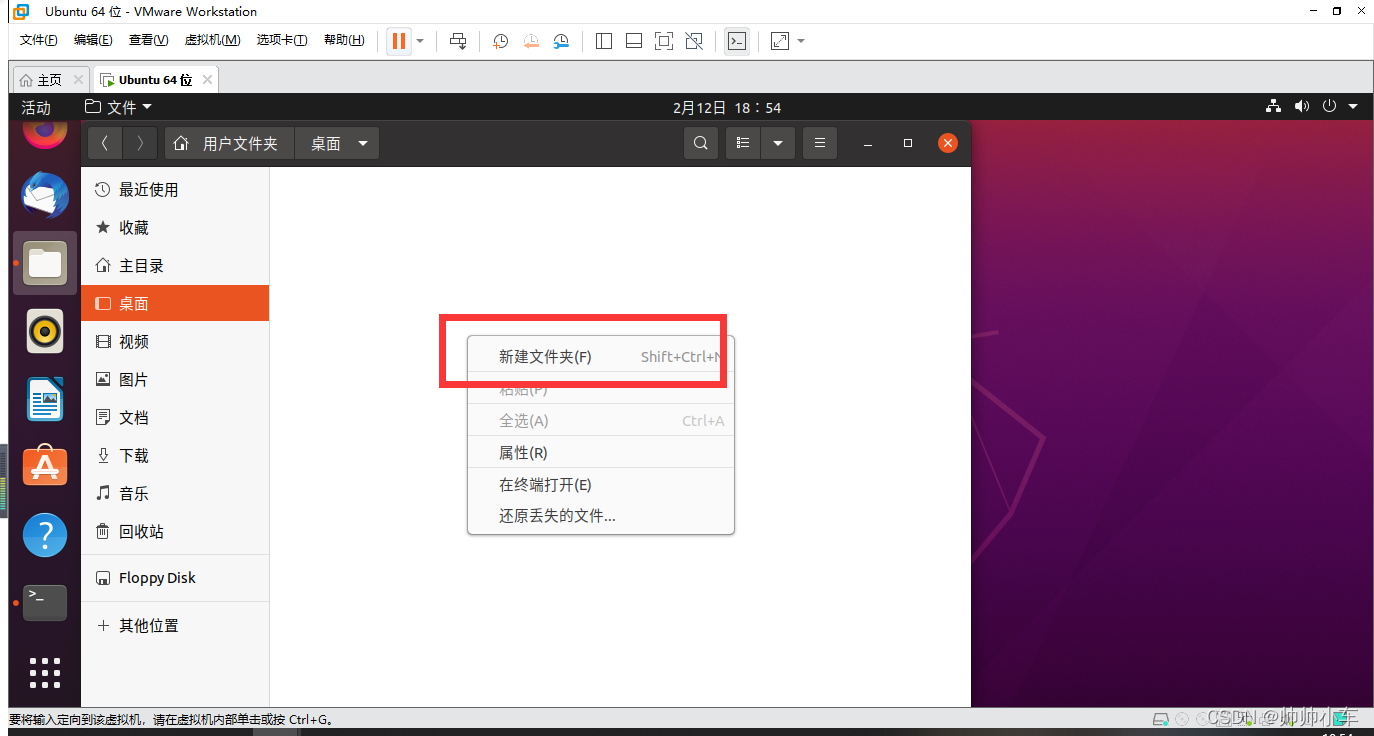Show or hide the VMware library panel
Image resolution: width=1374 pixels, height=736 pixels.
604,41
